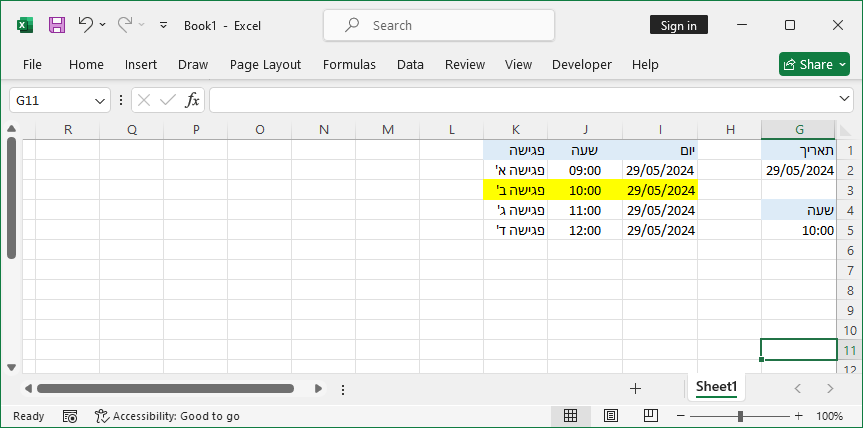This screenshot has width=863, height=428.
Task: Click the Undo arrow icon
Action: [85, 25]
